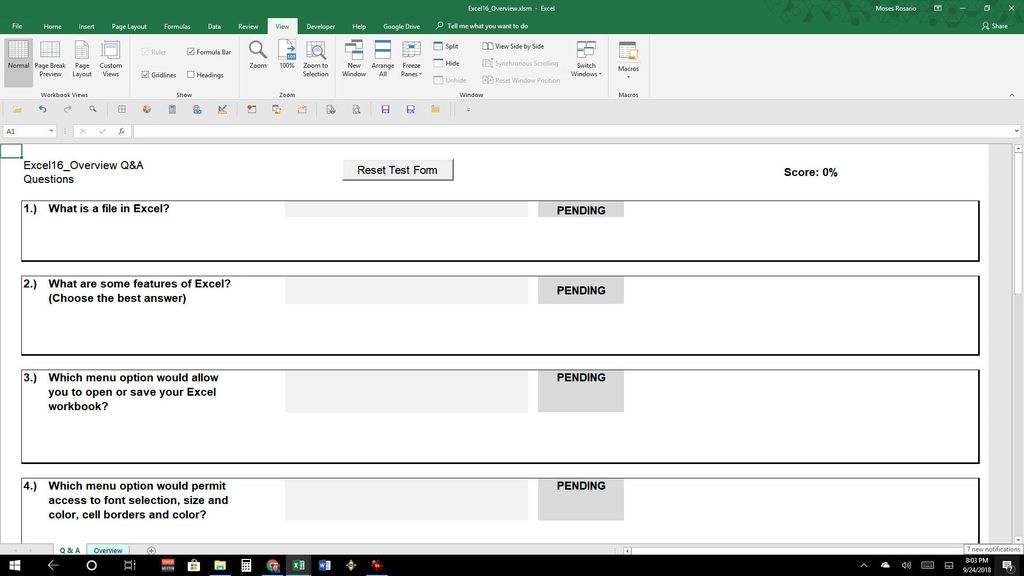Open Excel from the taskbar

(298, 566)
